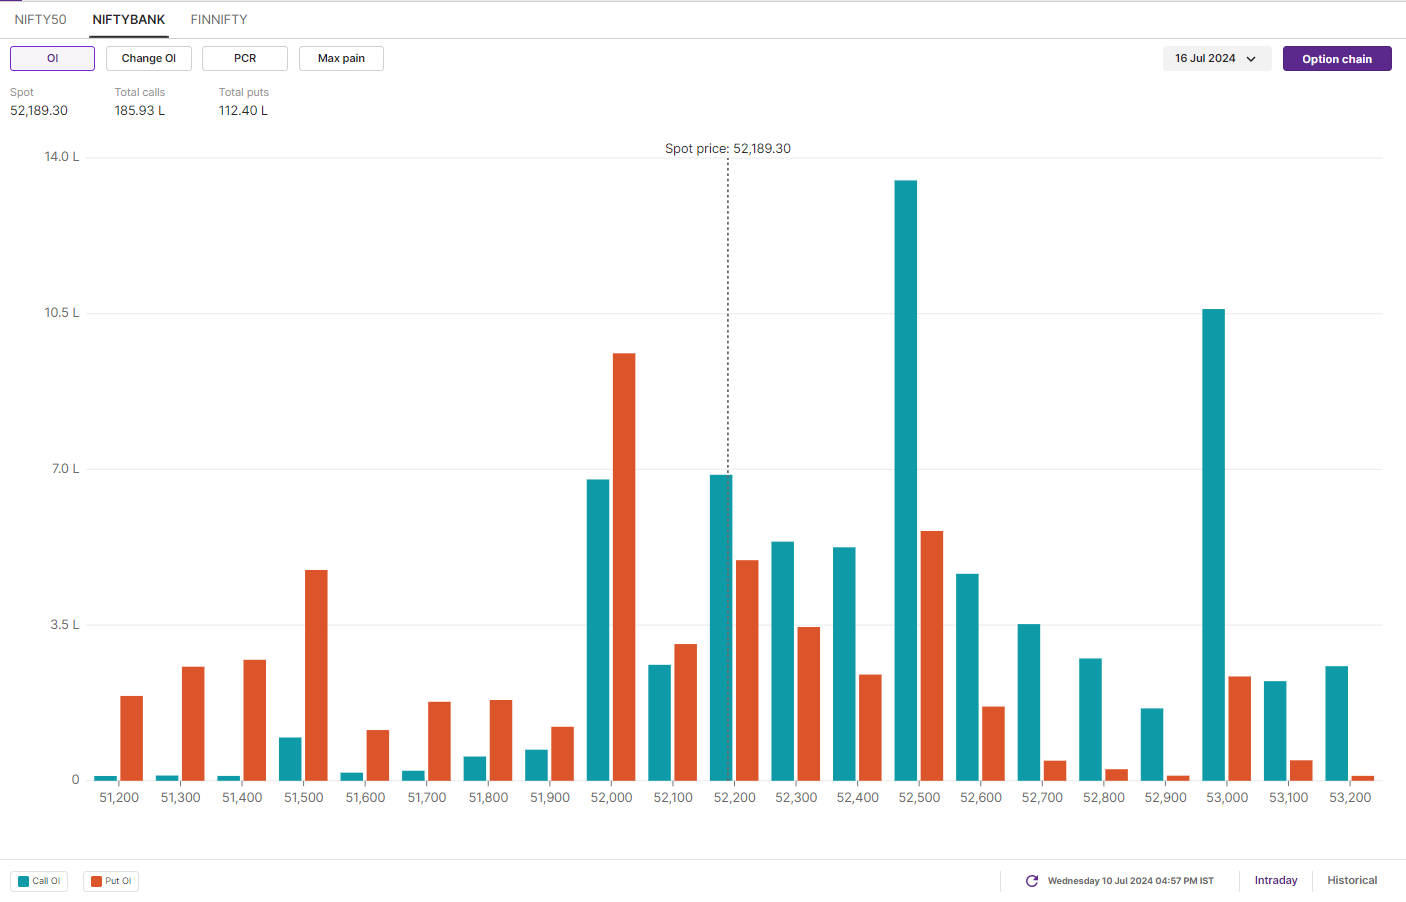This screenshot has height=902, width=1406.
Task: Click the 51,200 strike axis label
Action: tap(119, 797)
